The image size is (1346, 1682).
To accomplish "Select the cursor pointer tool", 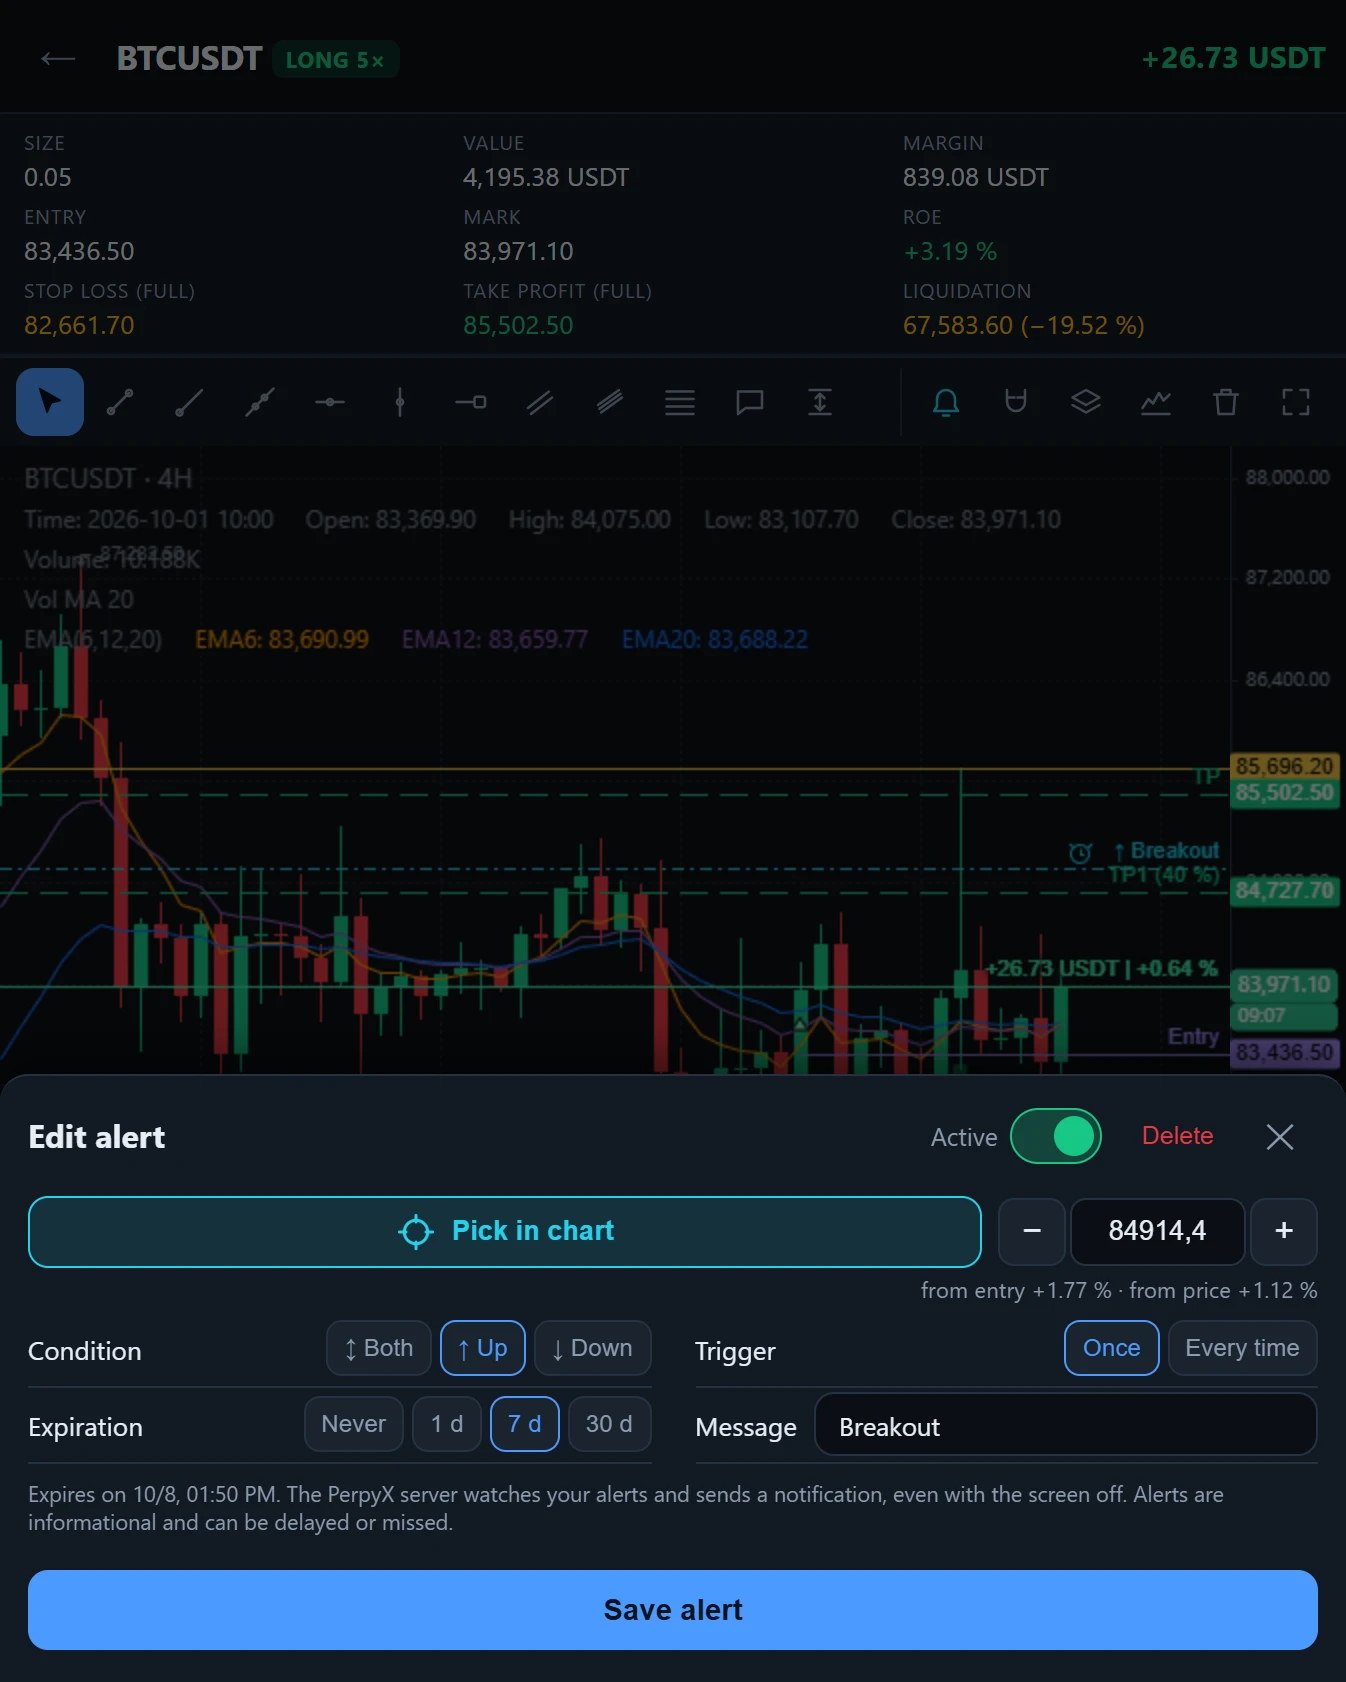I will tap(50, 402).
